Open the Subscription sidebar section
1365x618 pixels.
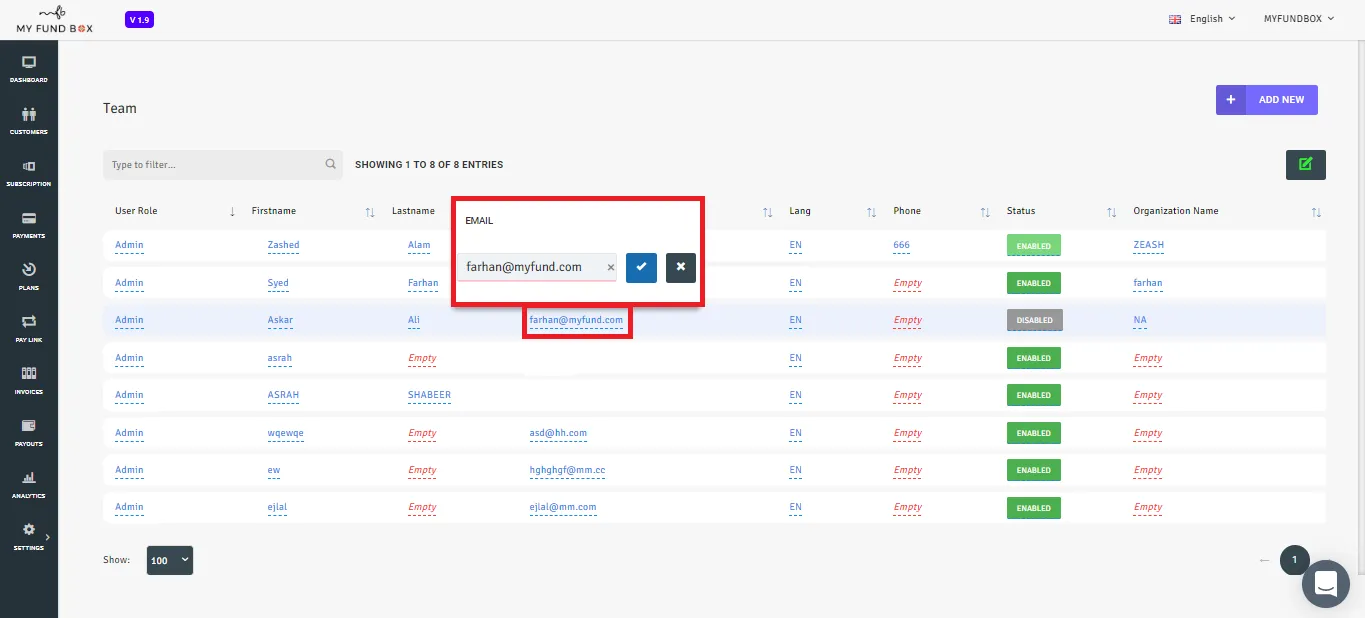click(x=29, y=173)
